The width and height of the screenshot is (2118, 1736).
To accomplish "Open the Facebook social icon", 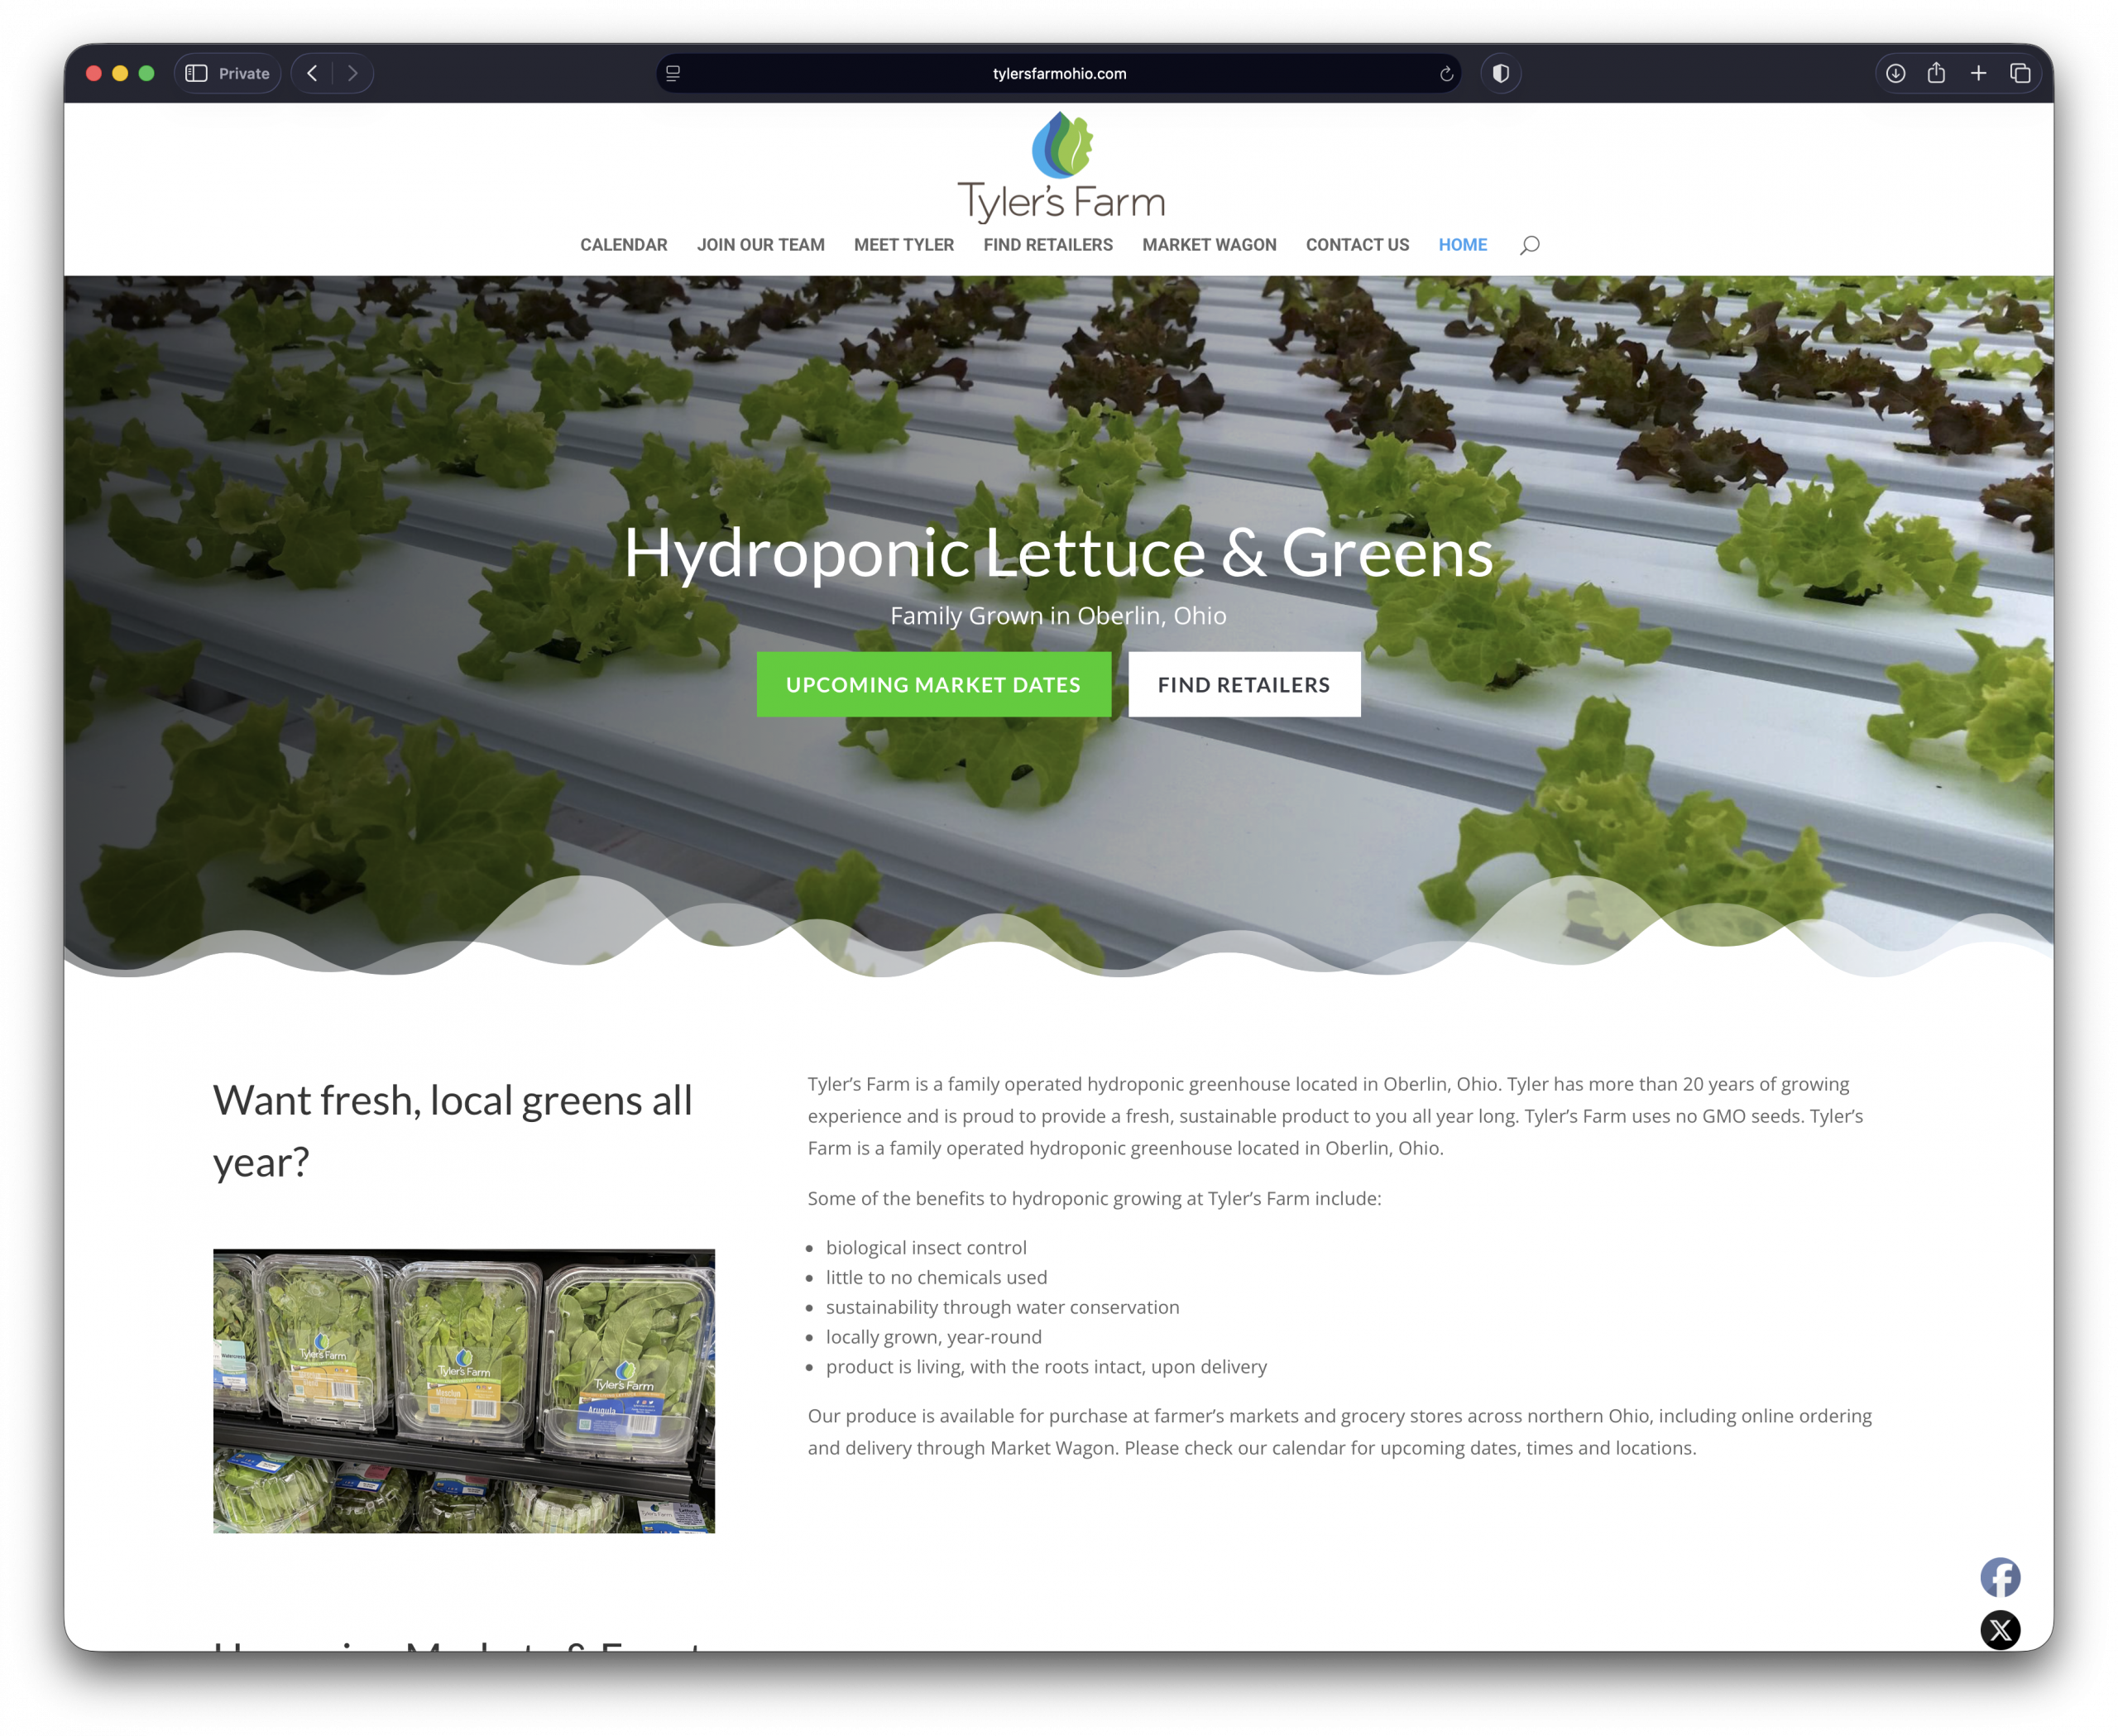I will point(2000,1577).
